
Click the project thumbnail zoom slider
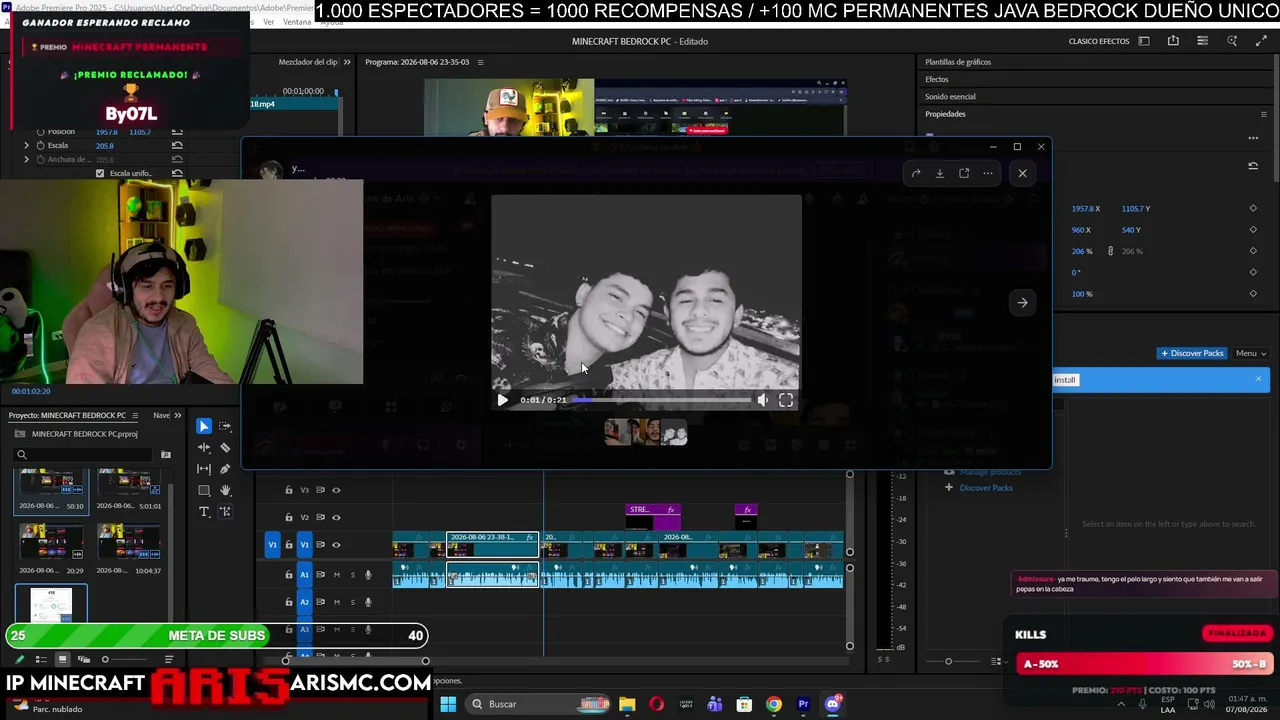pyautogui.click(x=125, y=659)
